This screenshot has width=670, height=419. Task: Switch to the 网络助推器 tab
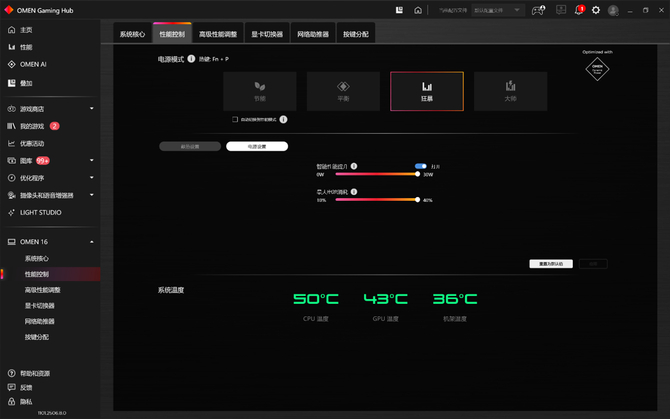(x=313, y=34)
